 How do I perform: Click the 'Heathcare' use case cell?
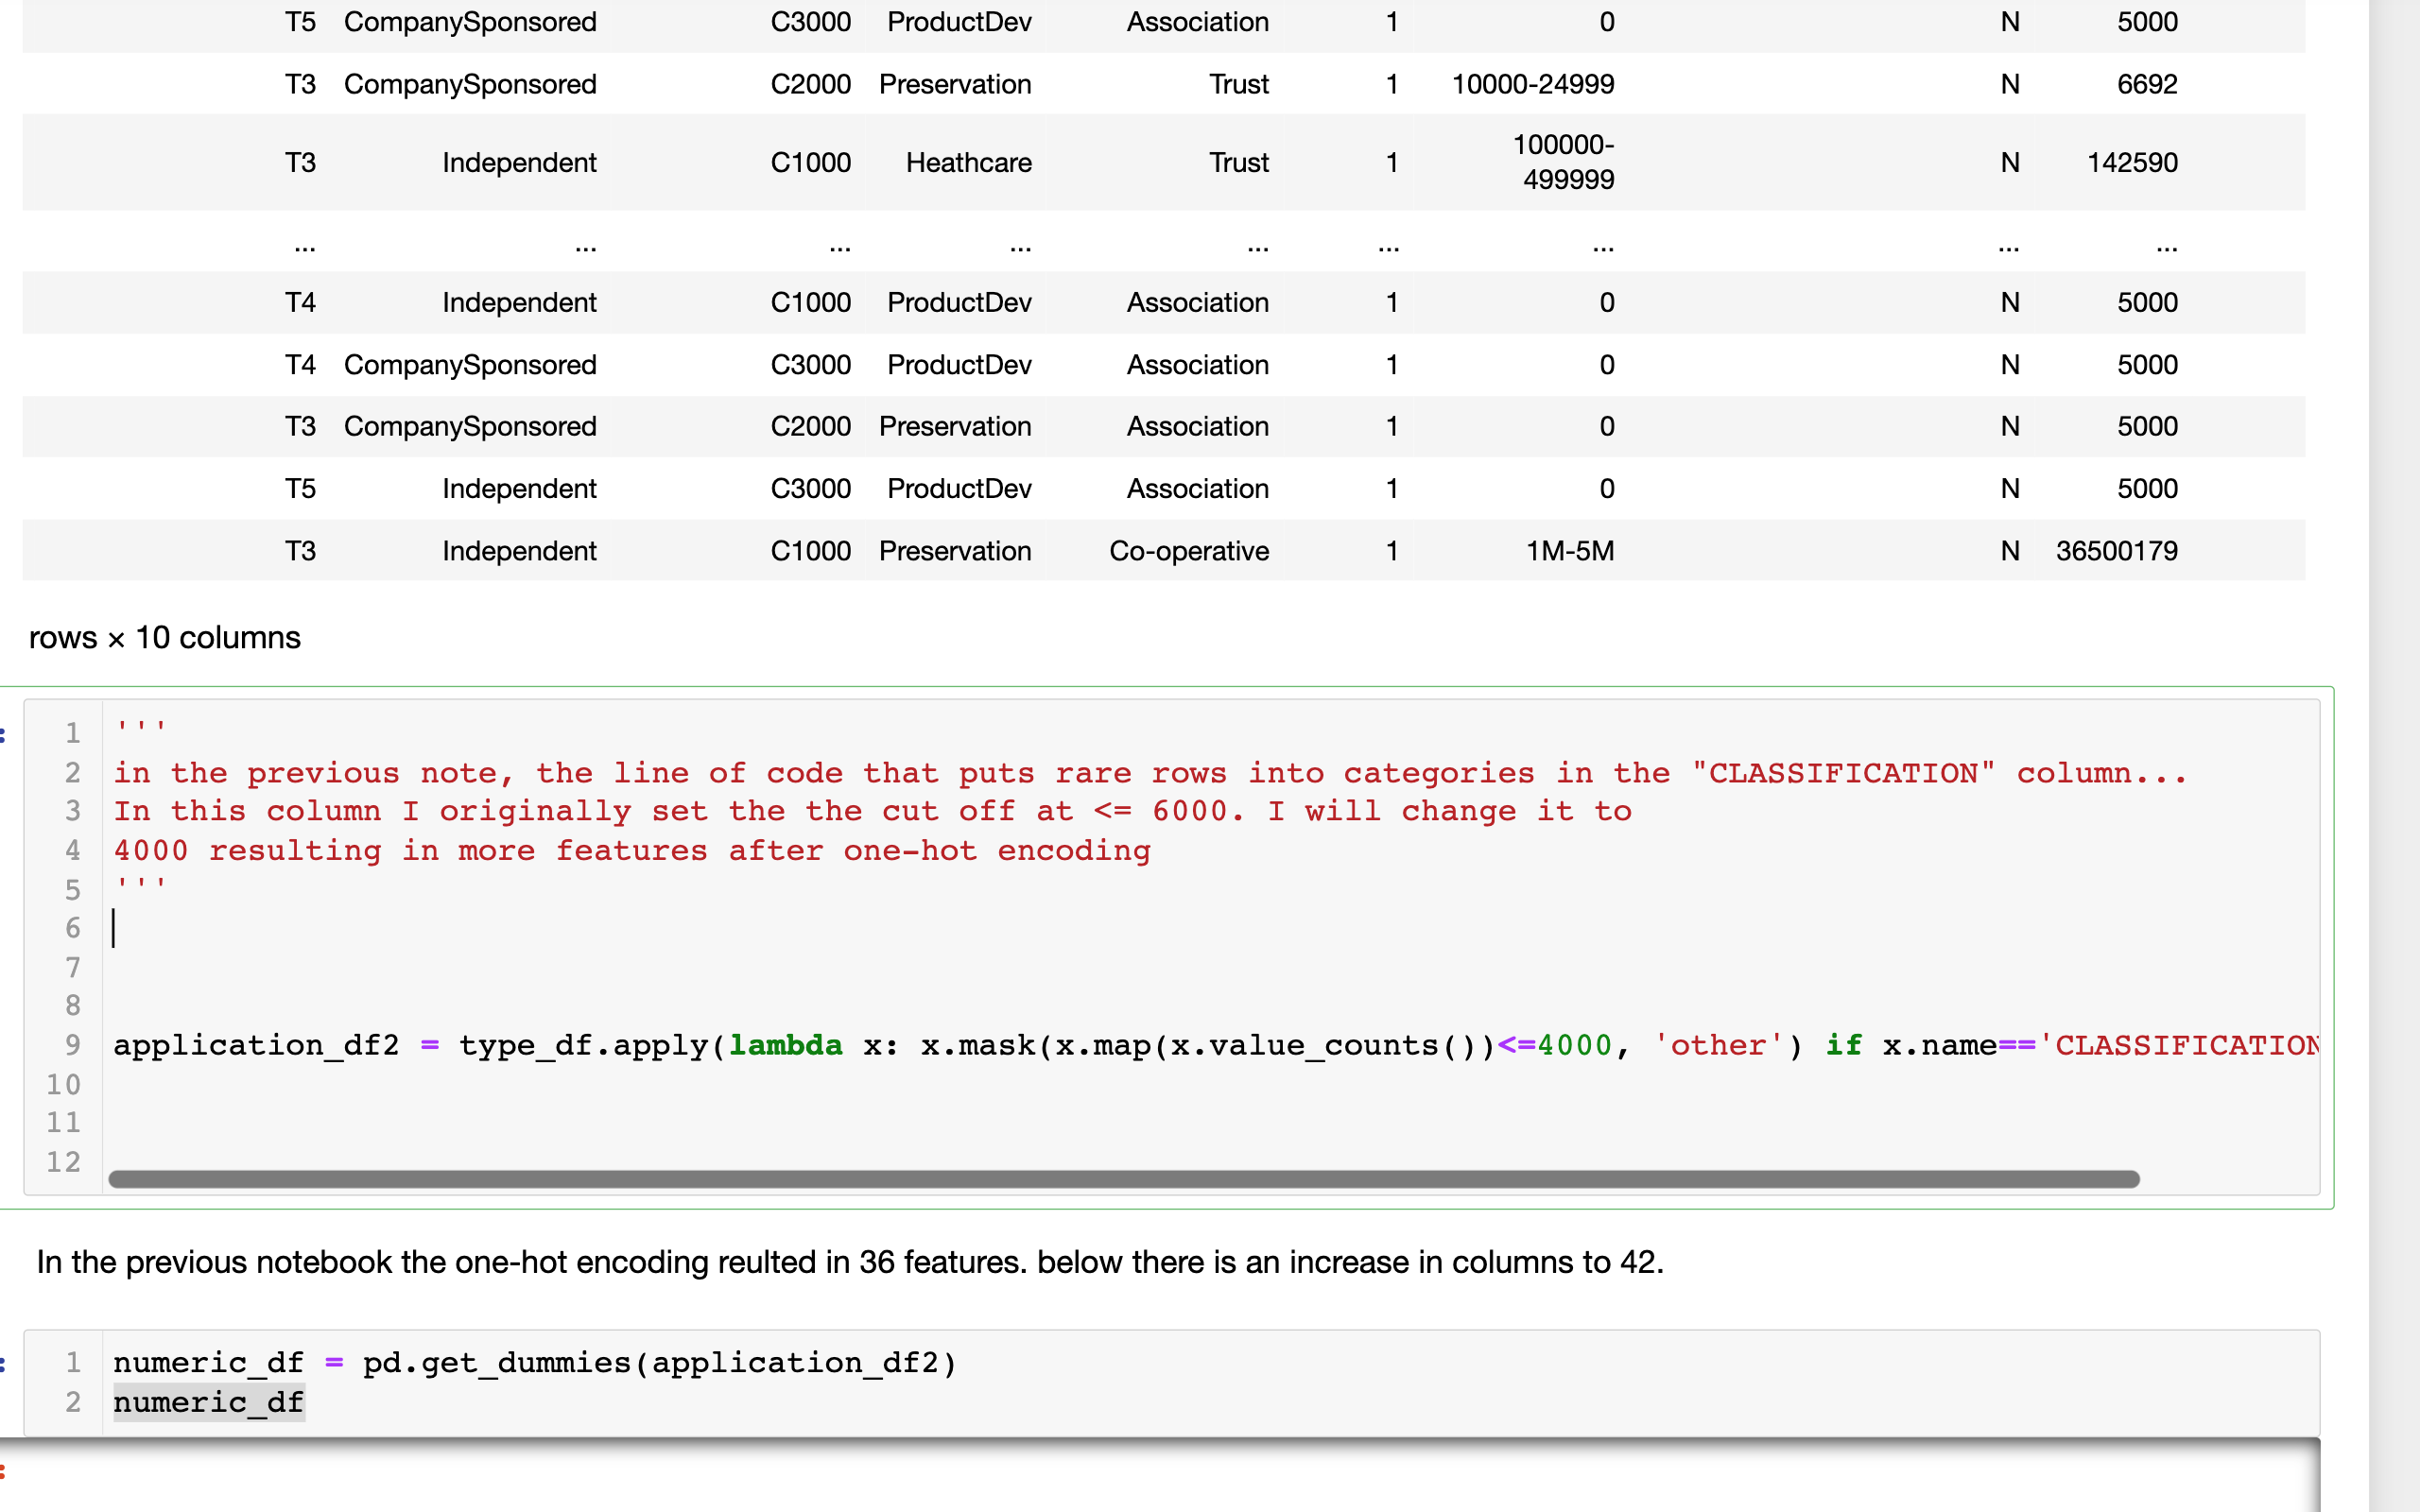(x=968, y=162)
